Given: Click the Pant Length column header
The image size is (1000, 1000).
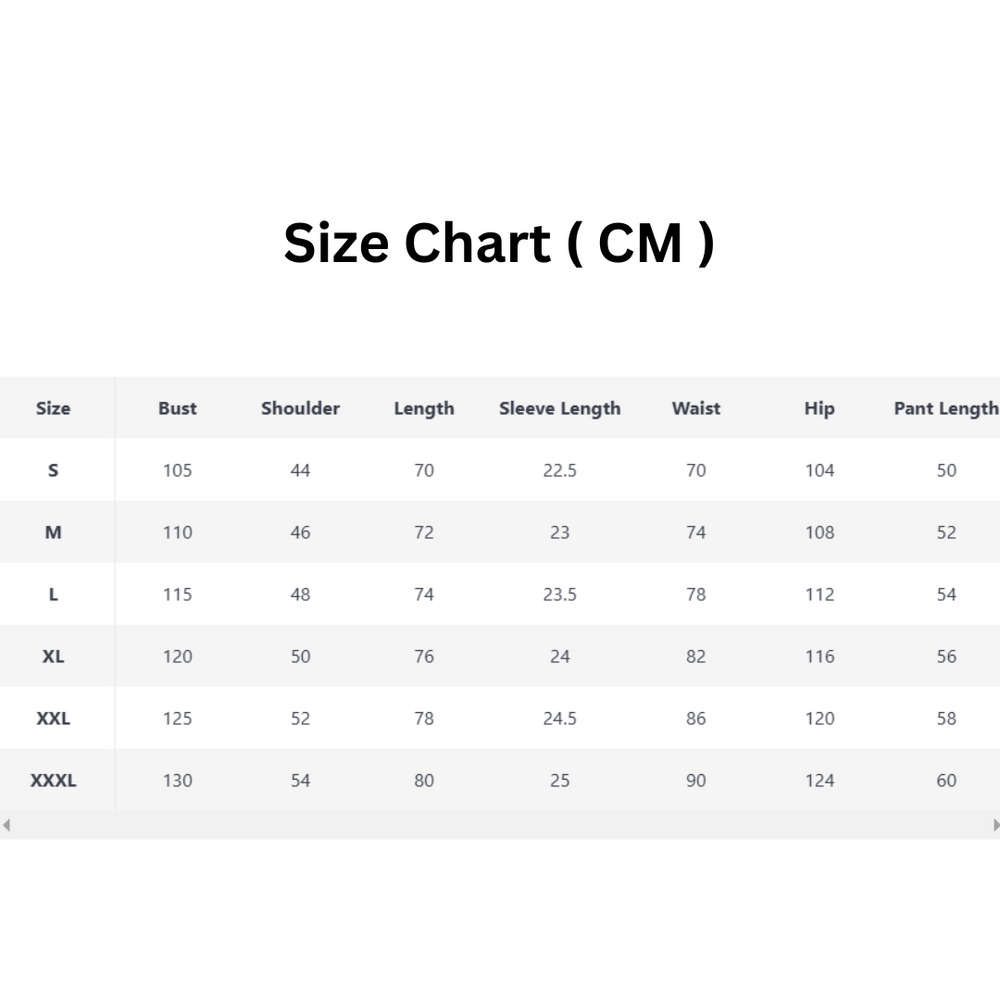Looking at the screenshot, I should [945, 408].
